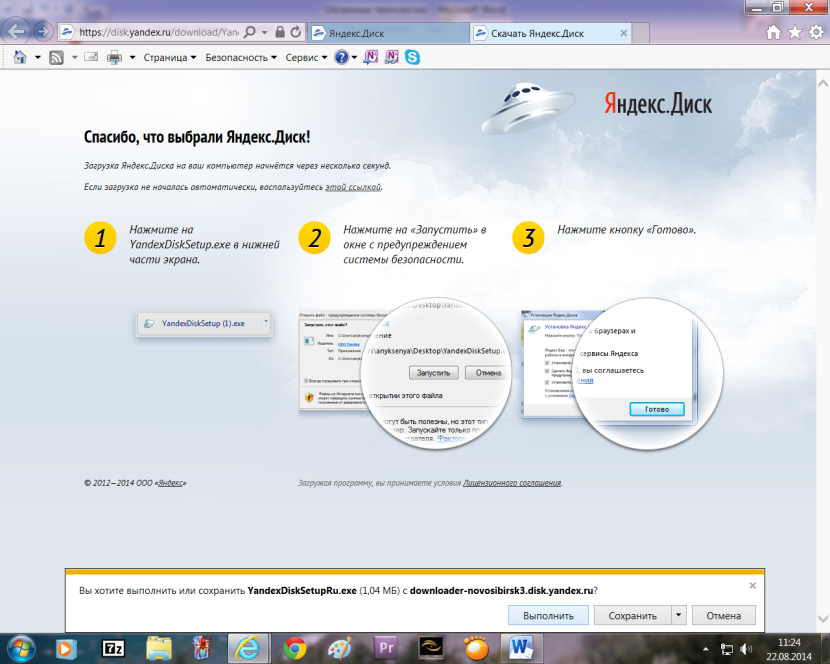
Task: Open browser Tools via the gear icon
Action: pos(815,32)
